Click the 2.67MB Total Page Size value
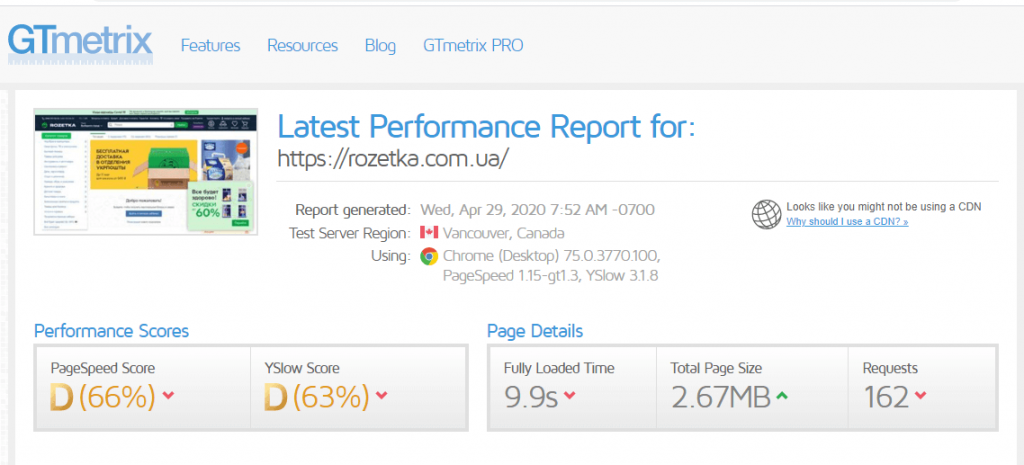The height and width of the screenshot is (465, 1024). click(x=720, y=397)
